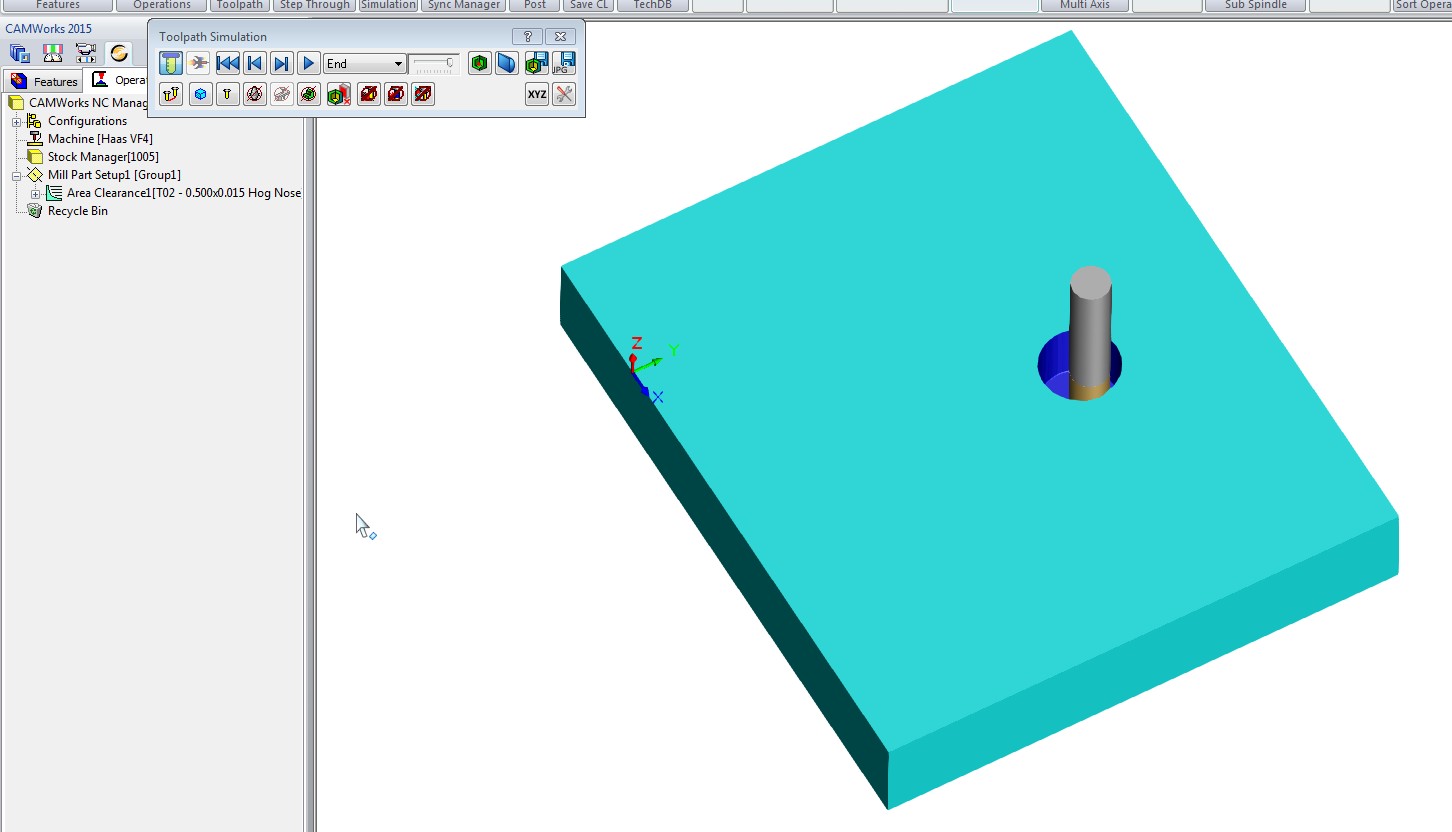
Task: Rewind simulation to the start
Action: (x=228, y=64)
